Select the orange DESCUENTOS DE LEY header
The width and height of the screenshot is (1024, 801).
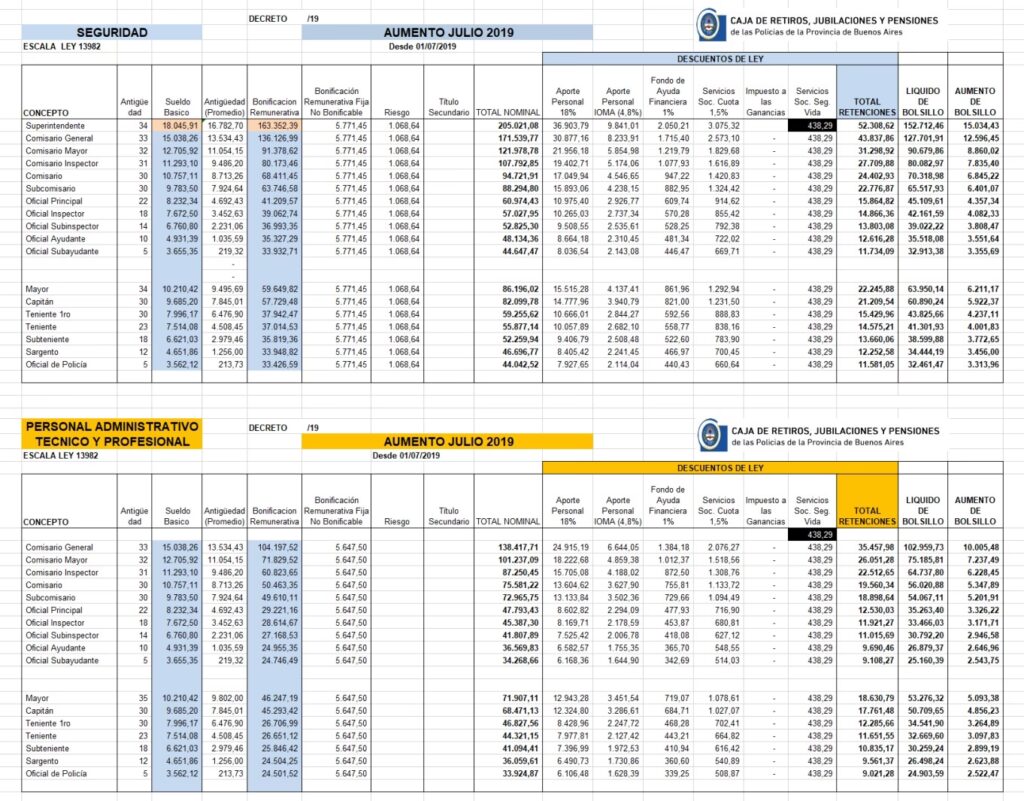719,467
